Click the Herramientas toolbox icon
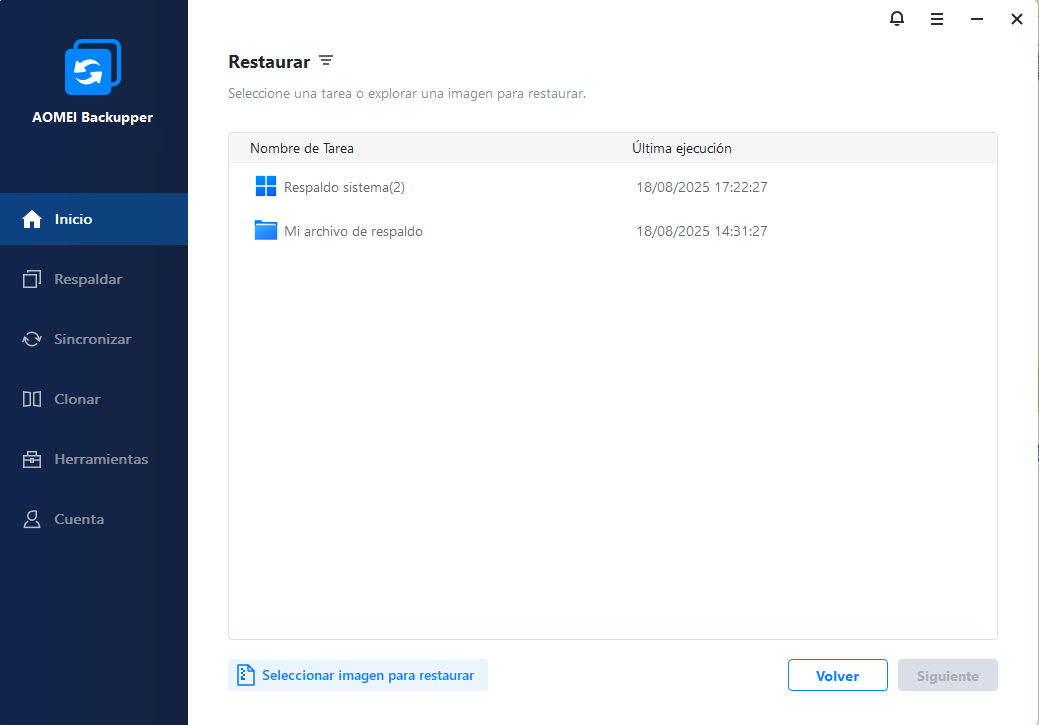 tap(32, 459)
